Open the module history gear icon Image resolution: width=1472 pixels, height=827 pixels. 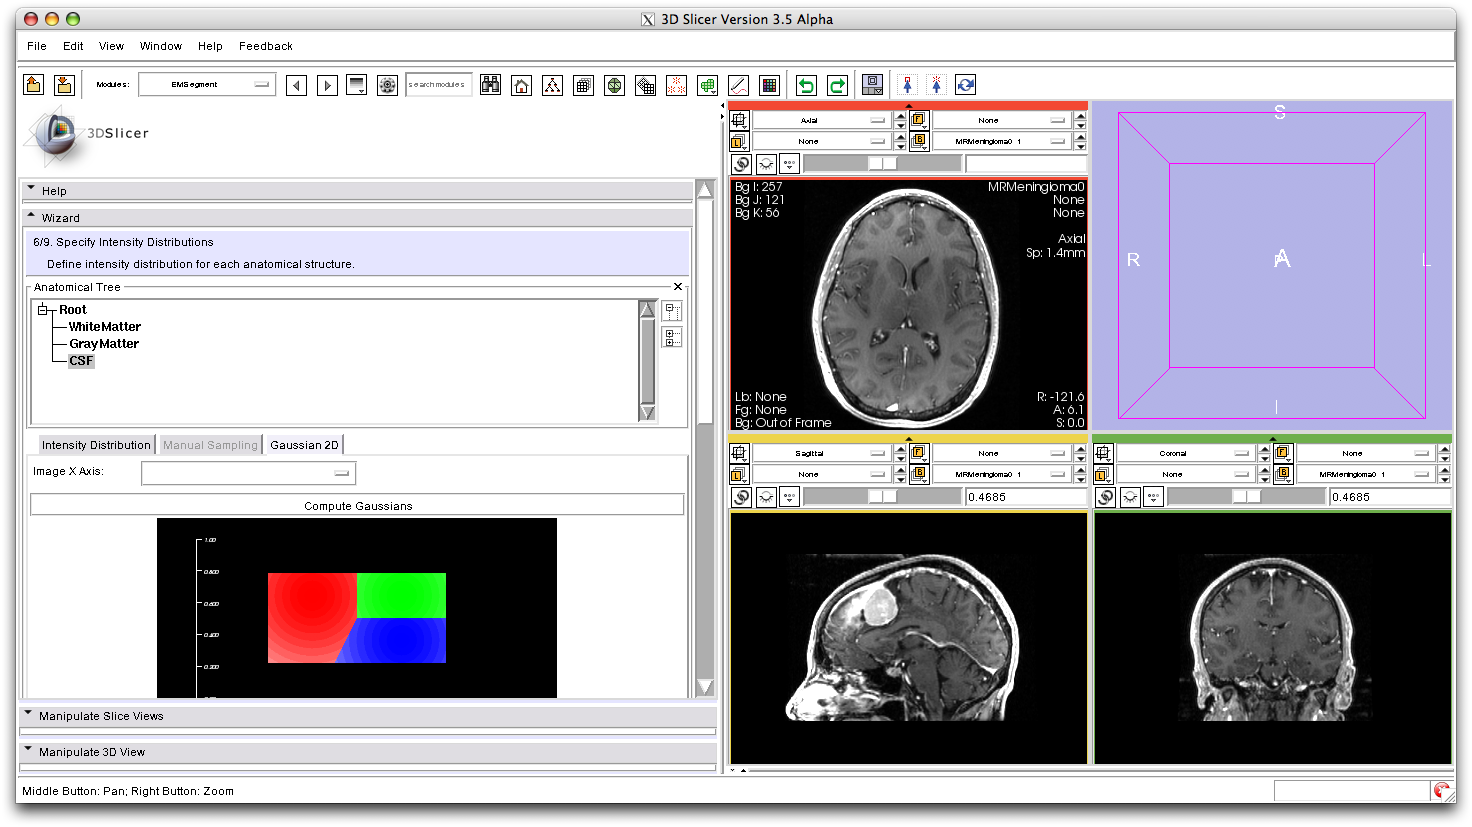(387, 85)
